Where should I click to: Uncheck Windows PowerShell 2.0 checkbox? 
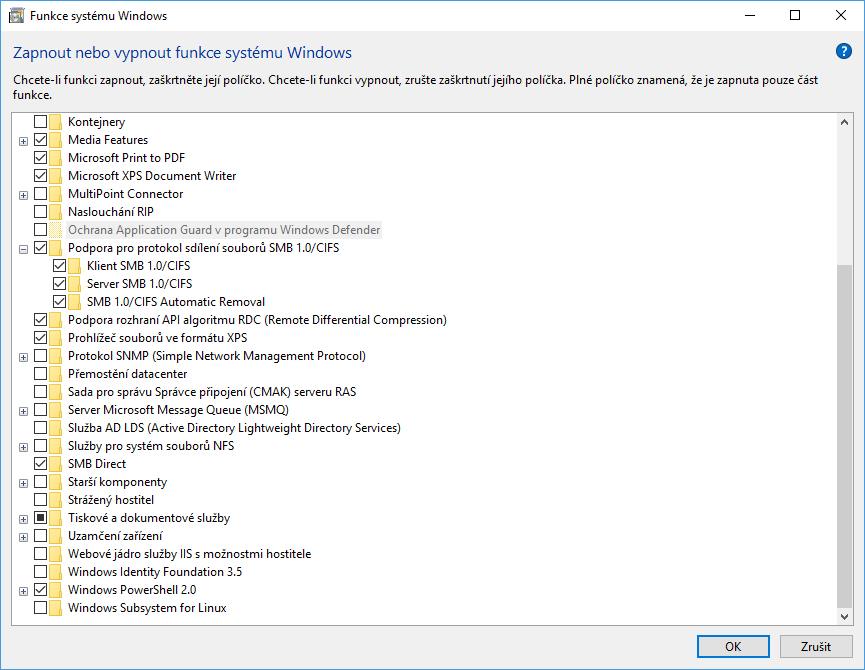click(x=40, y=589)
